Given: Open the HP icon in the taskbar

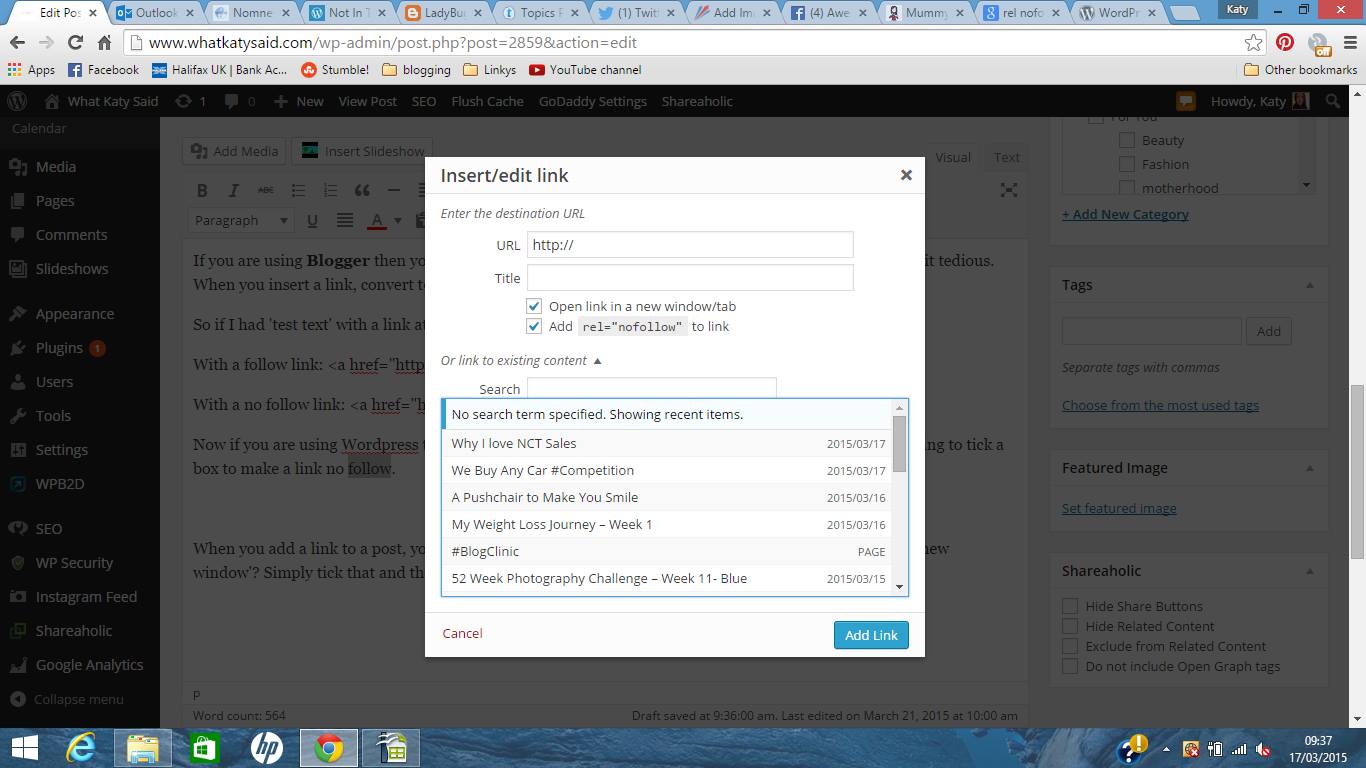Looking at the screenshot, I should tap(266, 748).
